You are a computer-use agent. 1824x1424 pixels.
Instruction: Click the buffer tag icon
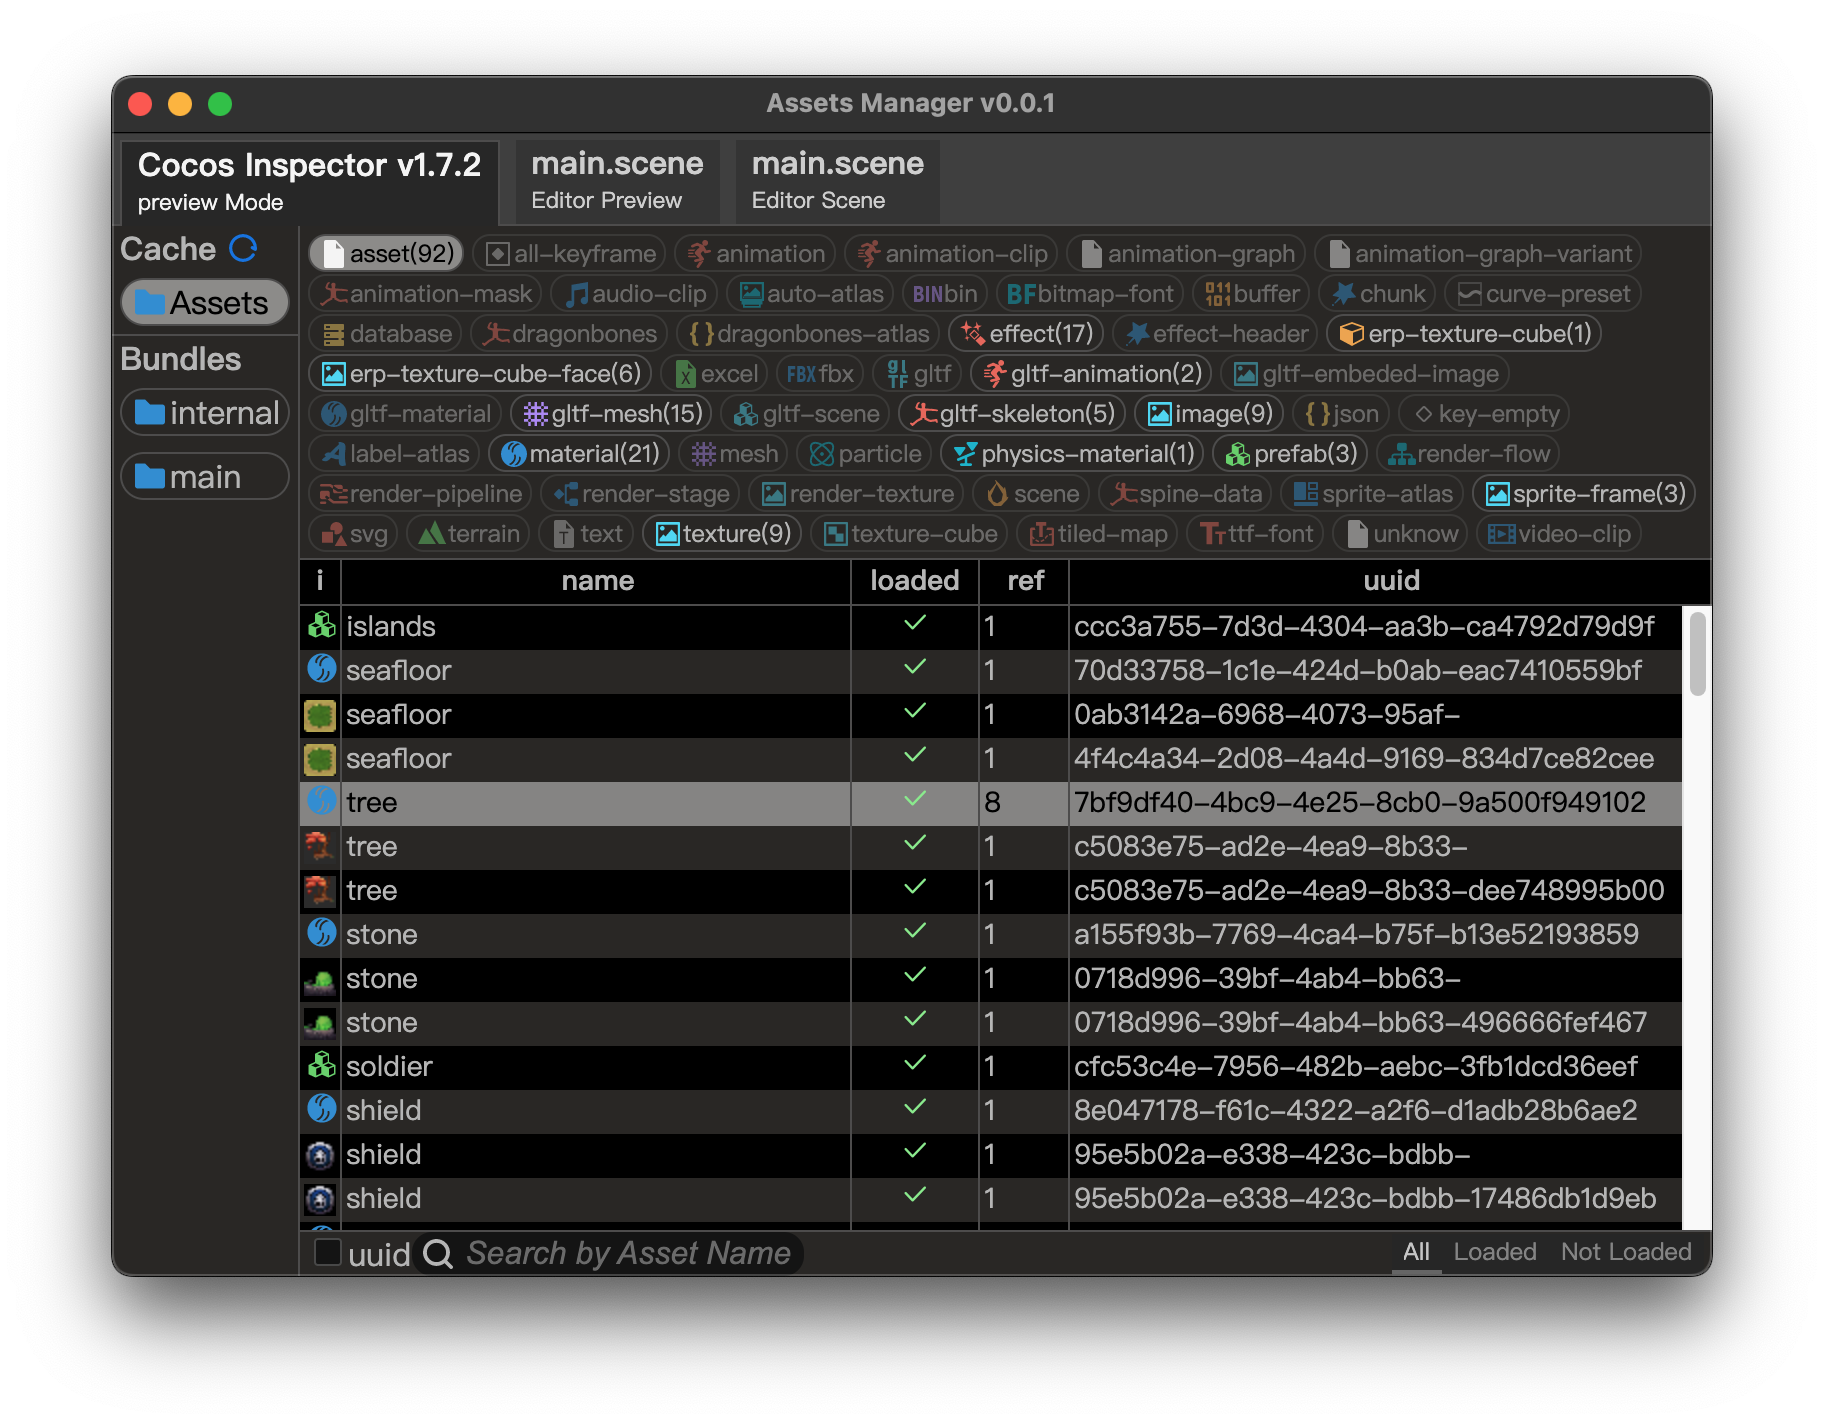tap(1217, 294)
